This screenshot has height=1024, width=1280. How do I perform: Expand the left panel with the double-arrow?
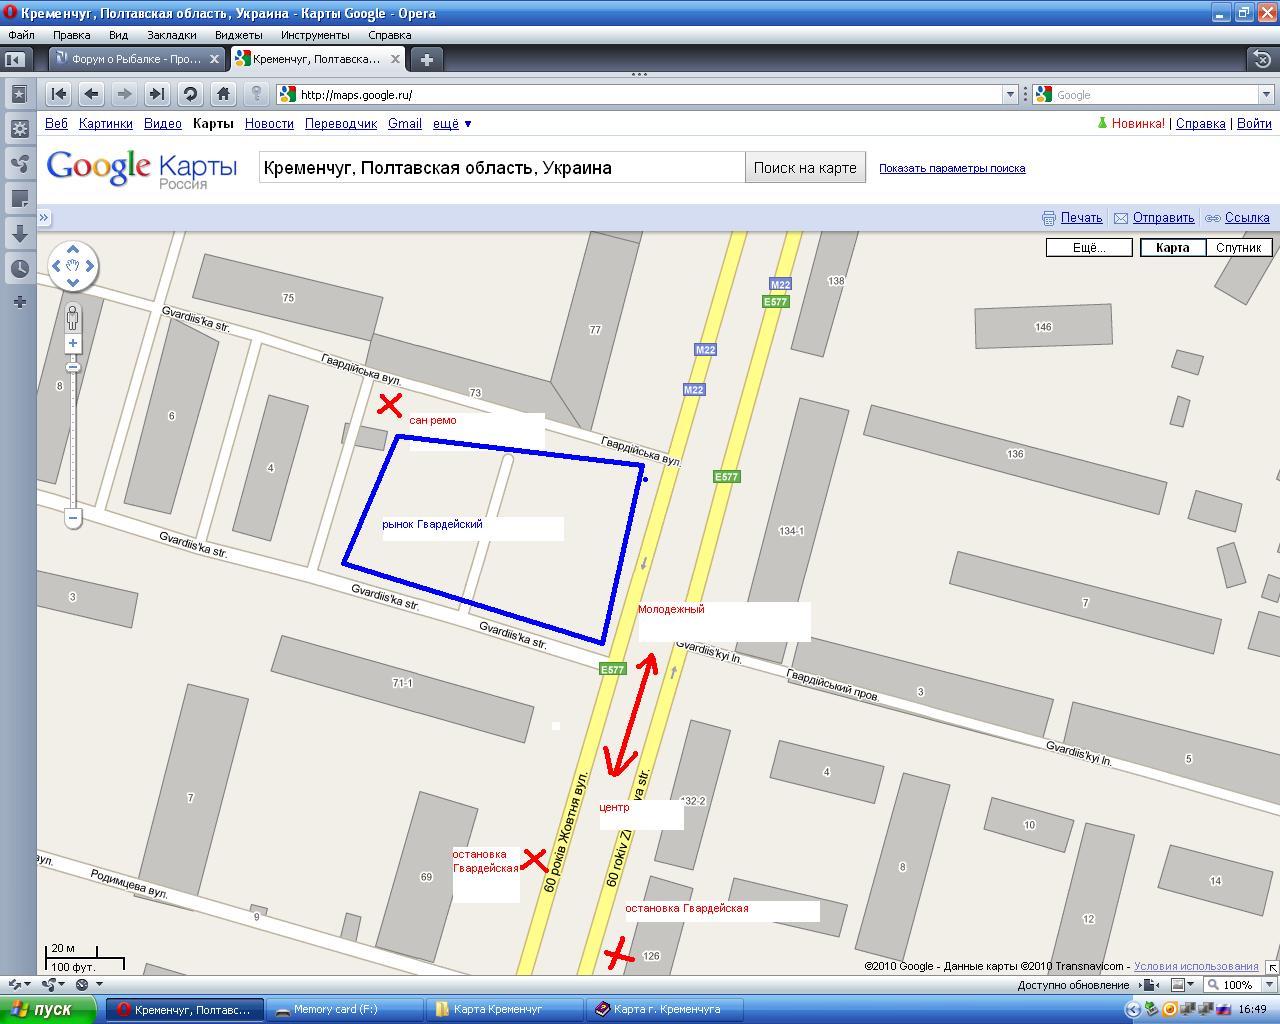click(x=44, y=217)
